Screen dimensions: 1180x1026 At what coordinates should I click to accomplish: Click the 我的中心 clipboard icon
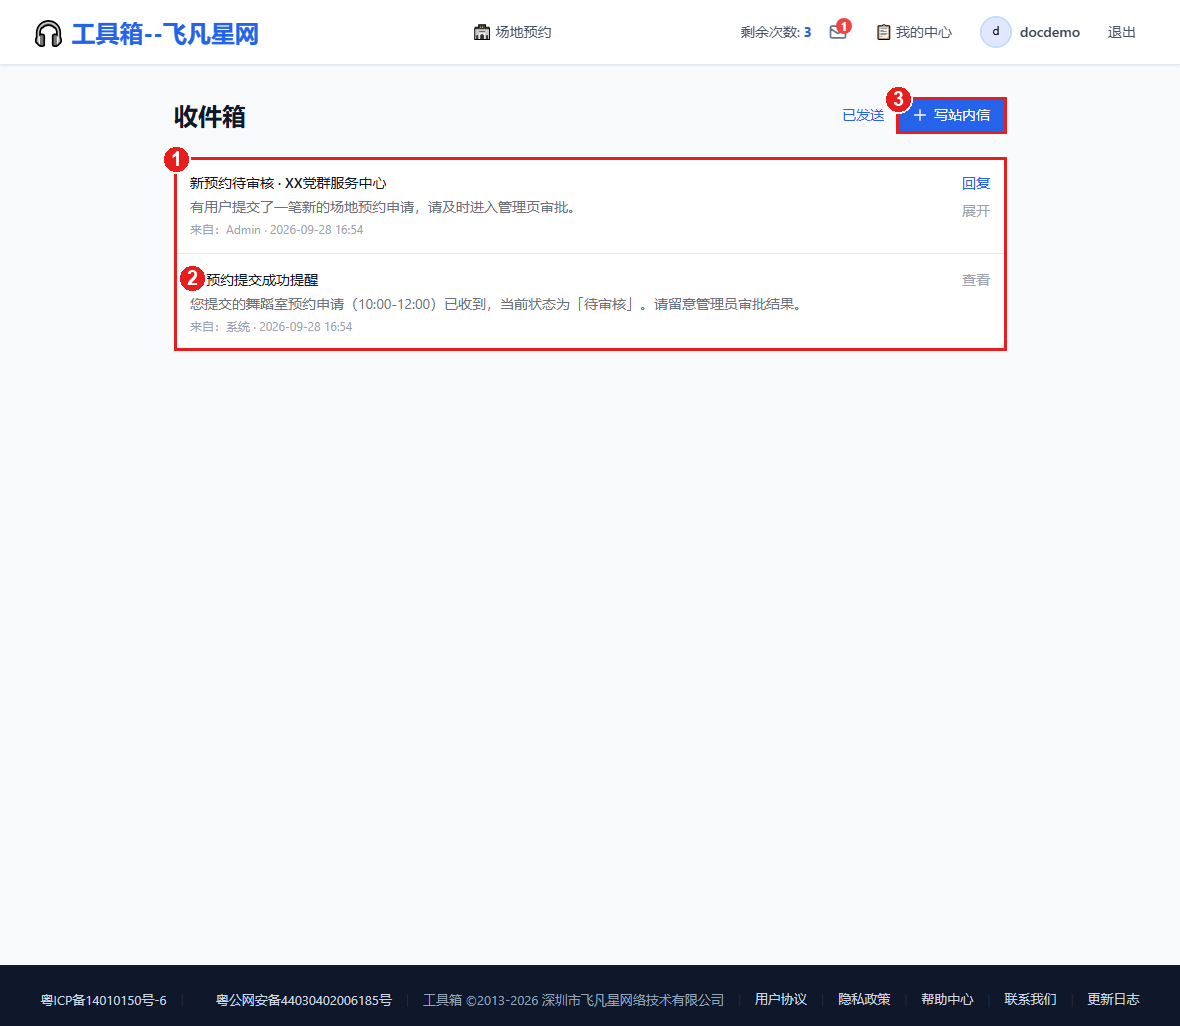coord(883,32)
